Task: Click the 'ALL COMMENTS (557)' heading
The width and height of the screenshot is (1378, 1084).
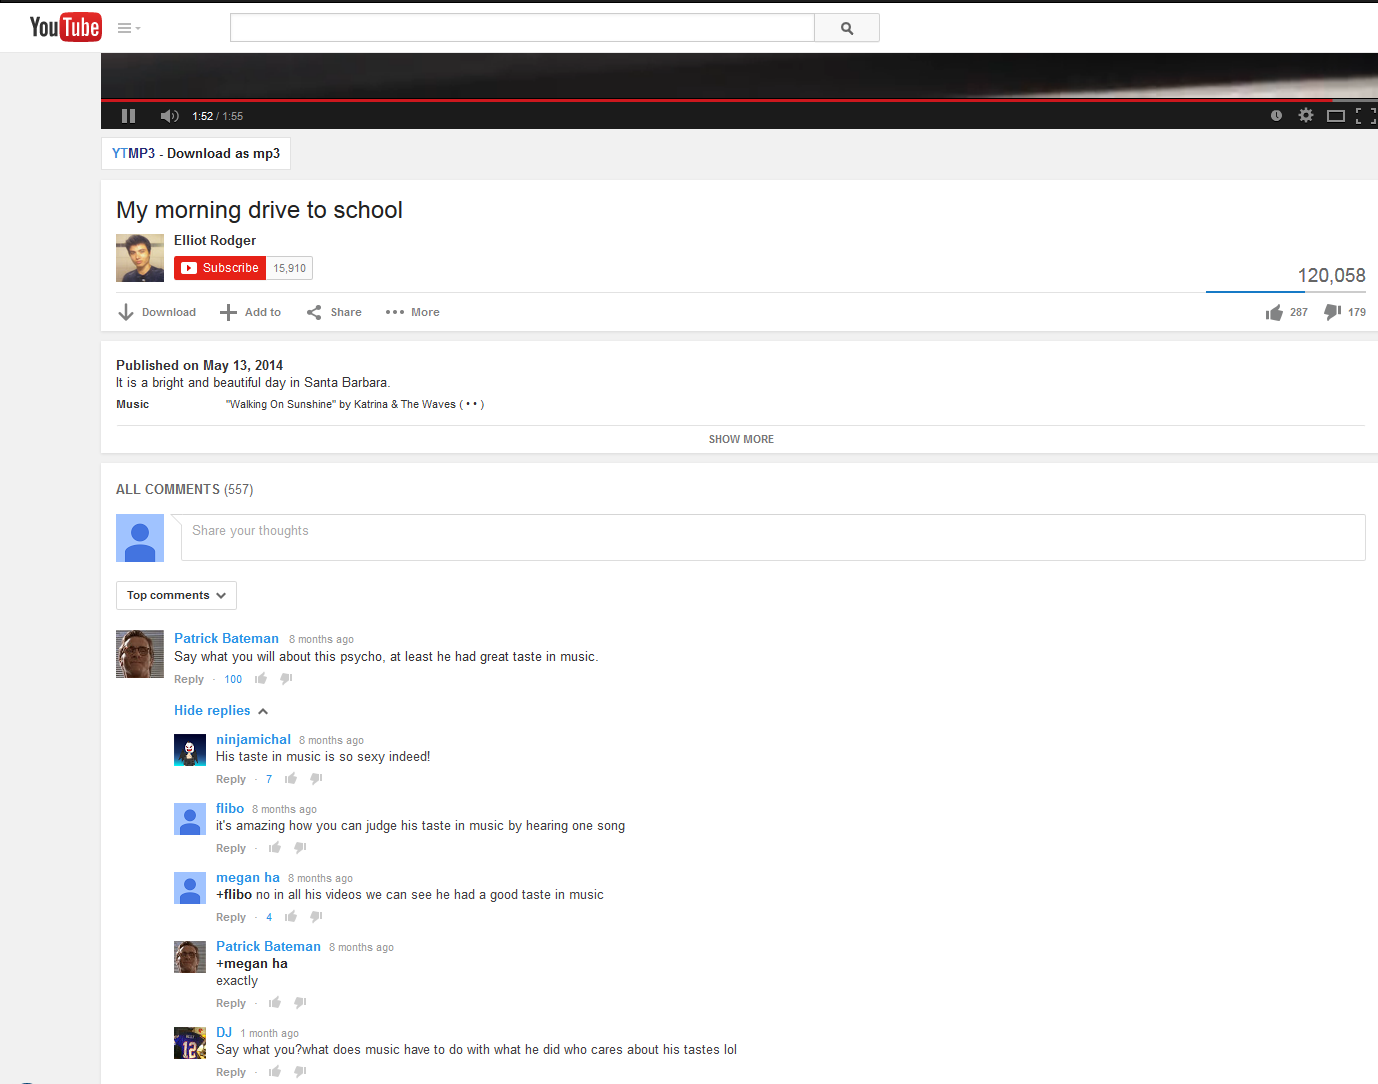Action: pyautogui.click(x=184, y=489)
